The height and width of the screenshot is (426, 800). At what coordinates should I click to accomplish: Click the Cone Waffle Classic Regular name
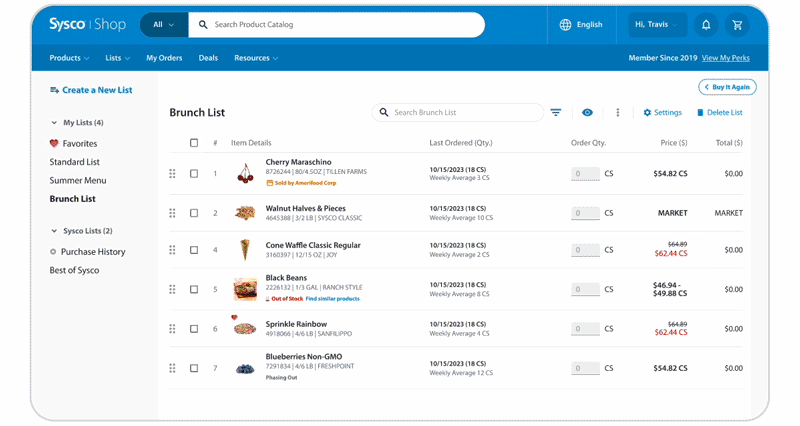(313, 245)
